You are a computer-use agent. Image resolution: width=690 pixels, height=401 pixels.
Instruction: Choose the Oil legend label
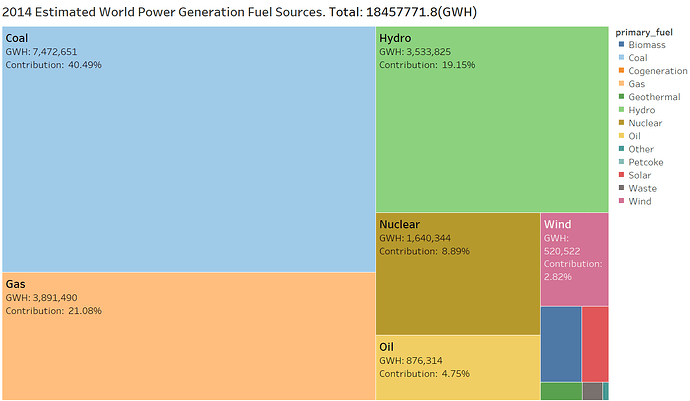click(x=635, y=136)
